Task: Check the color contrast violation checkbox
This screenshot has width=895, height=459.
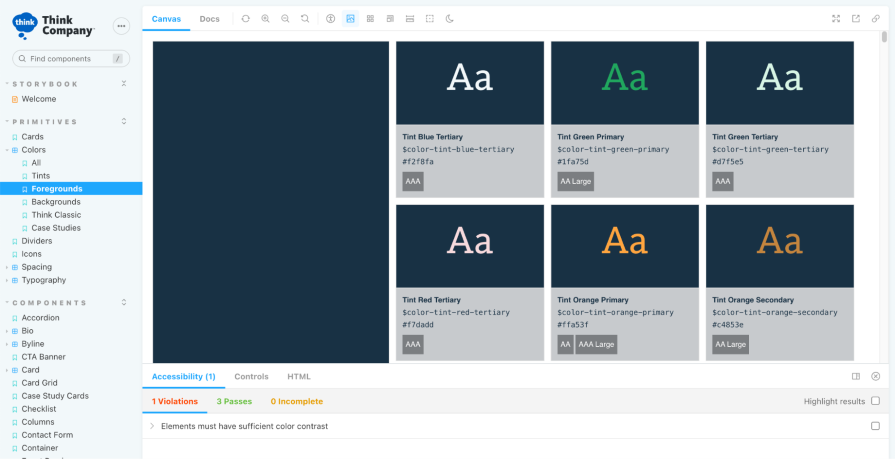Action: (x=875, y=426)
